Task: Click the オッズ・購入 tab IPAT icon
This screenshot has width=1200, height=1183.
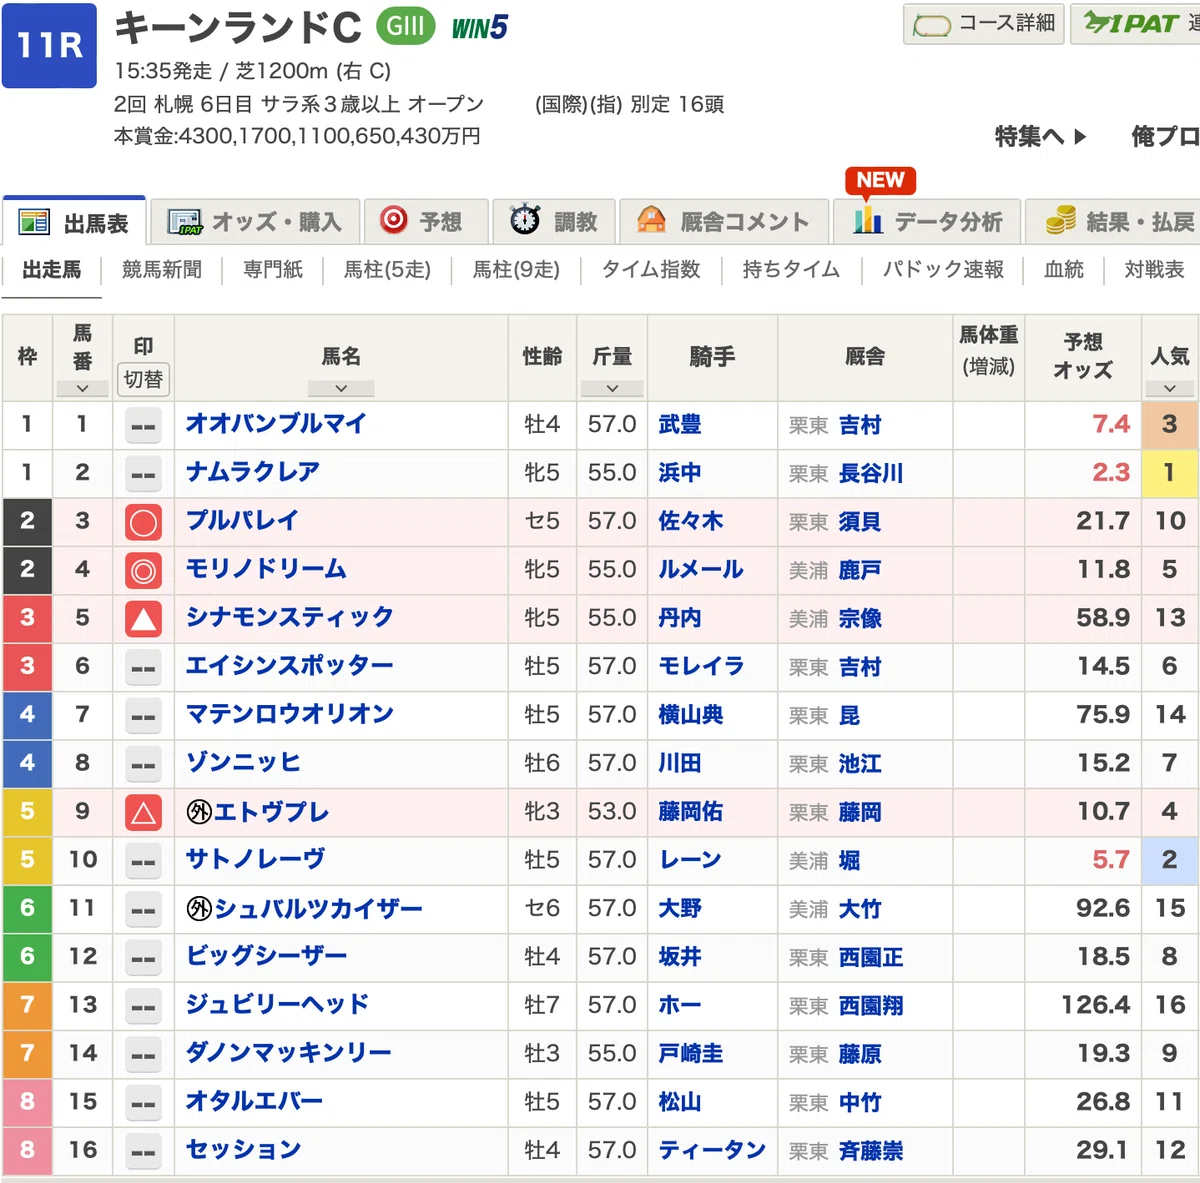Action: [184, 222]
